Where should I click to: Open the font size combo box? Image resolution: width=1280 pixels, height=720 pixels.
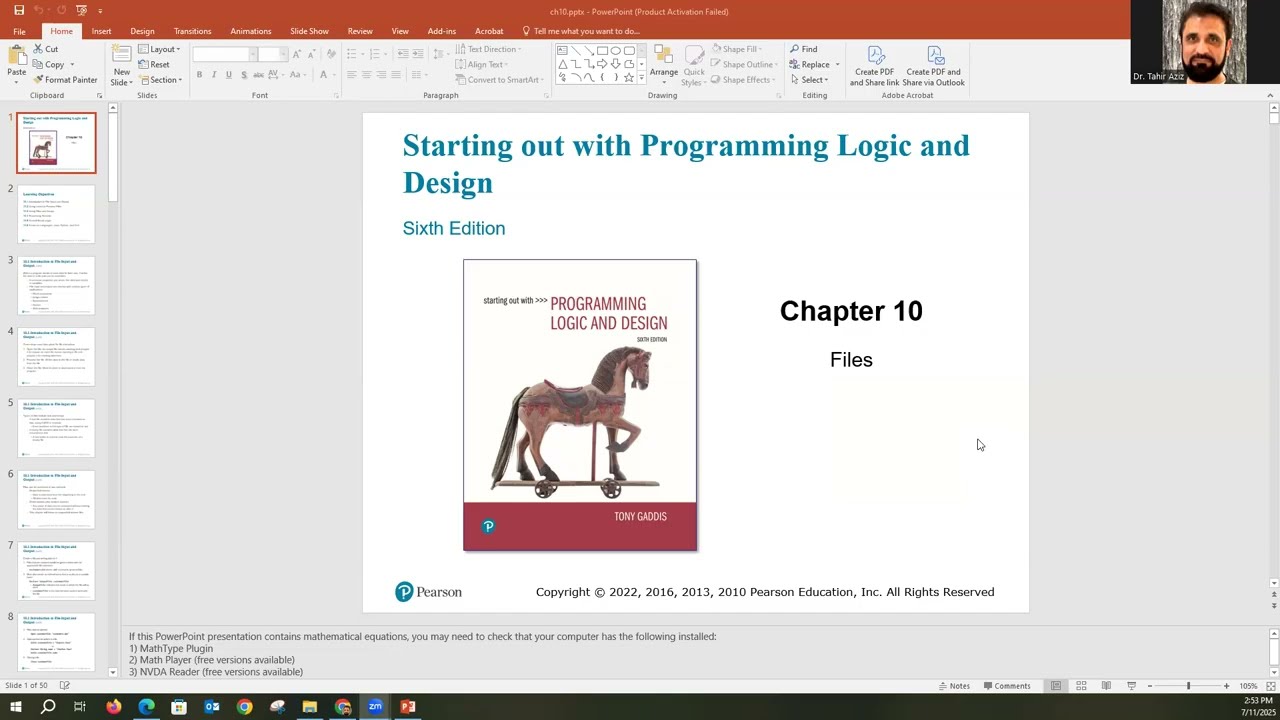(x=272, y=54)
